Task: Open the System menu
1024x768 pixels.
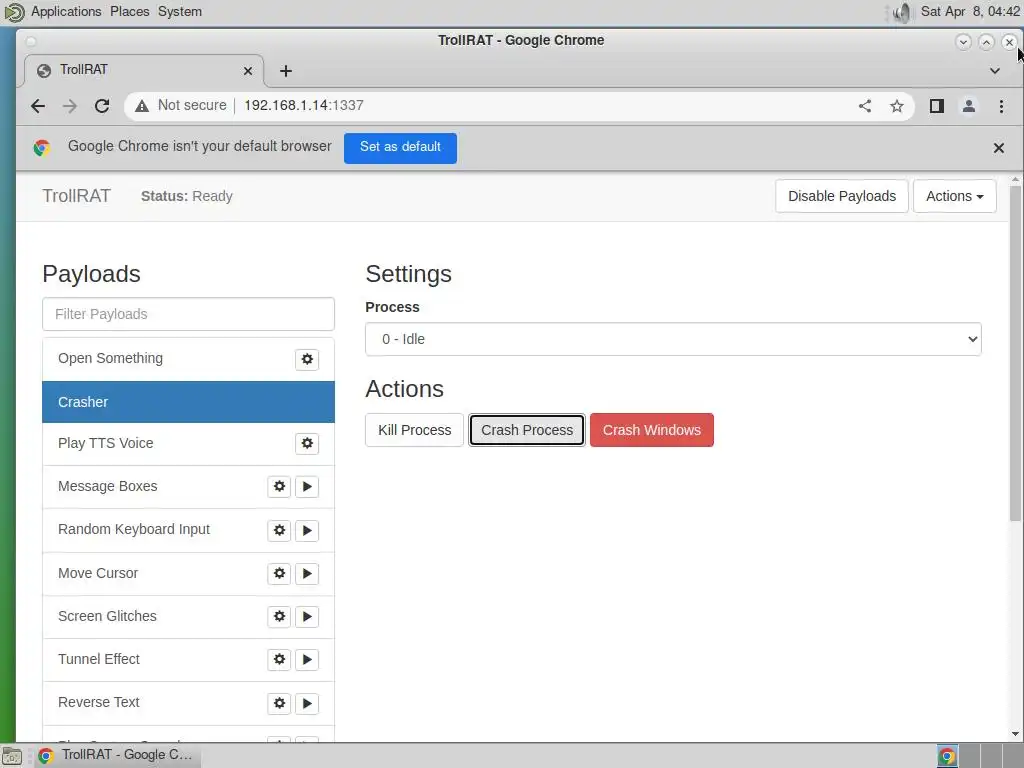Action: click(180, 12)
